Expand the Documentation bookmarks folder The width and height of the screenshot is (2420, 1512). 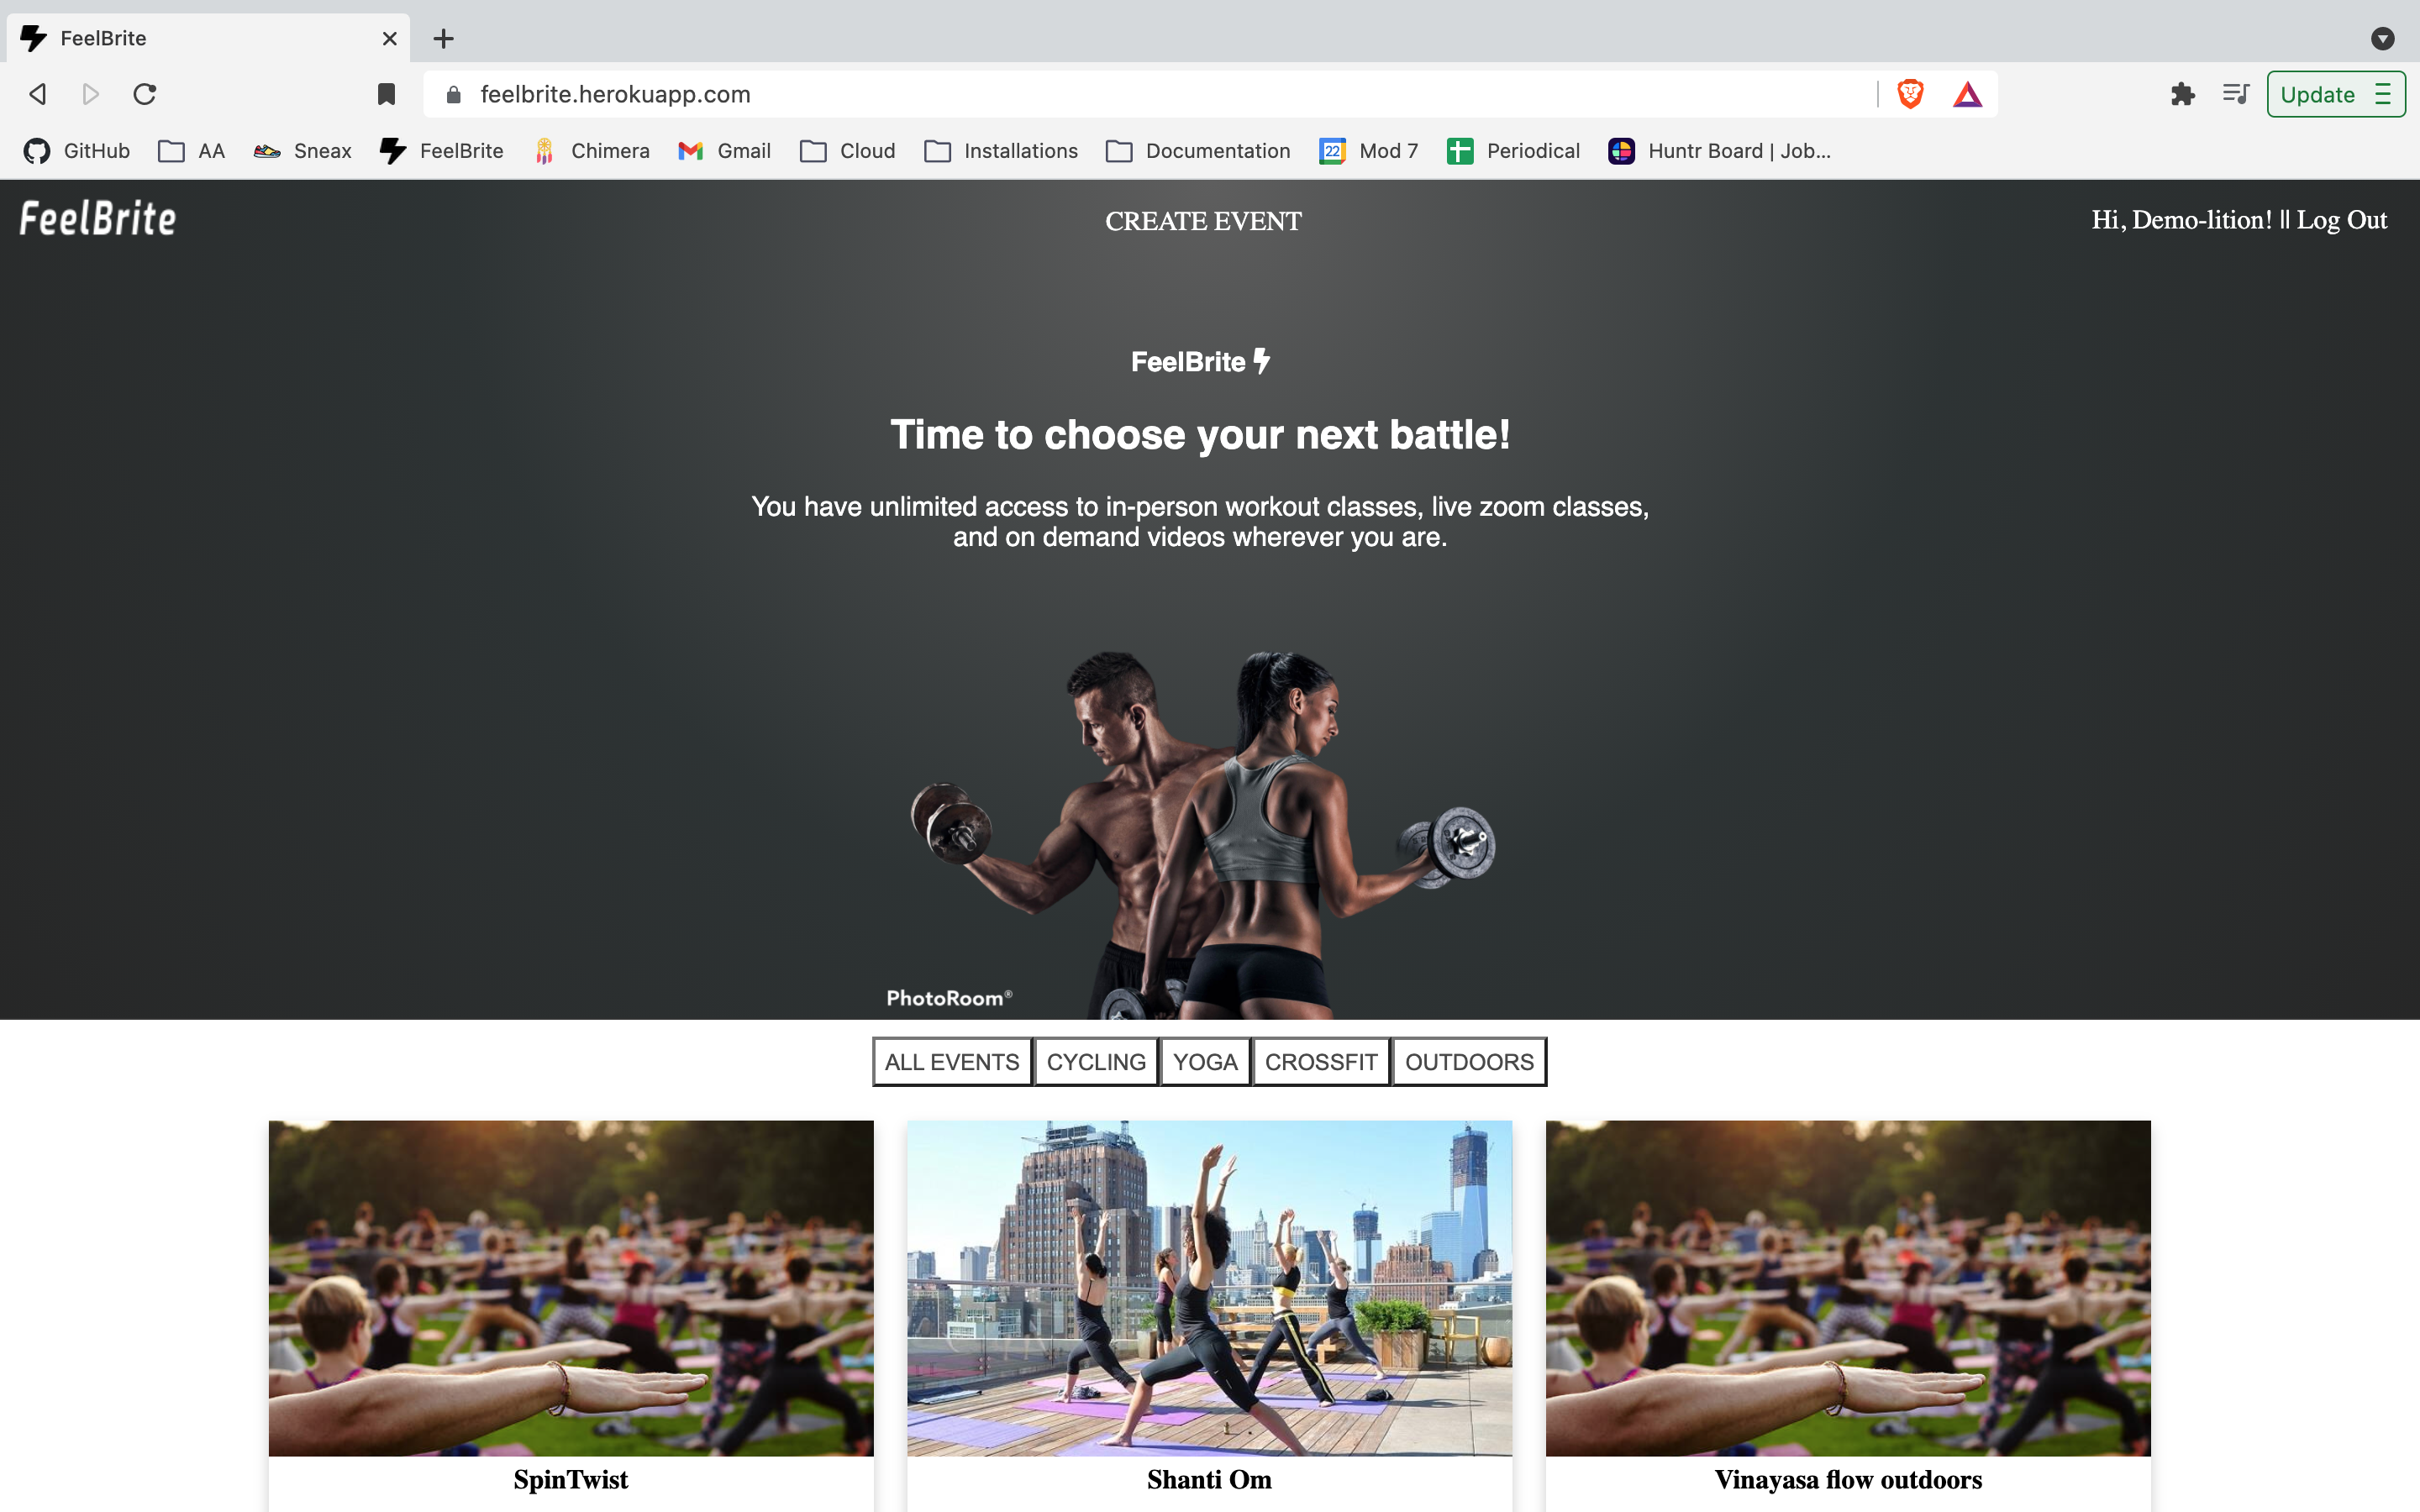(1198, 151)
